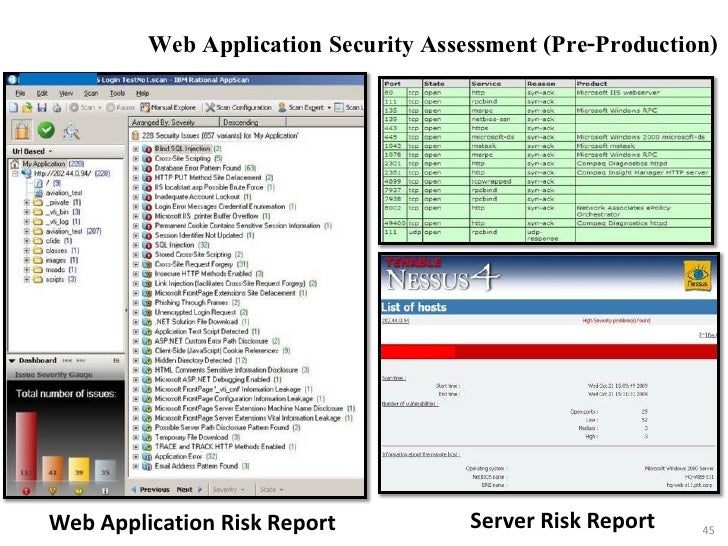Select Hidden Directory Detected issue icon
The width and height of the screenshot is (728, 546).
(147, 360)
